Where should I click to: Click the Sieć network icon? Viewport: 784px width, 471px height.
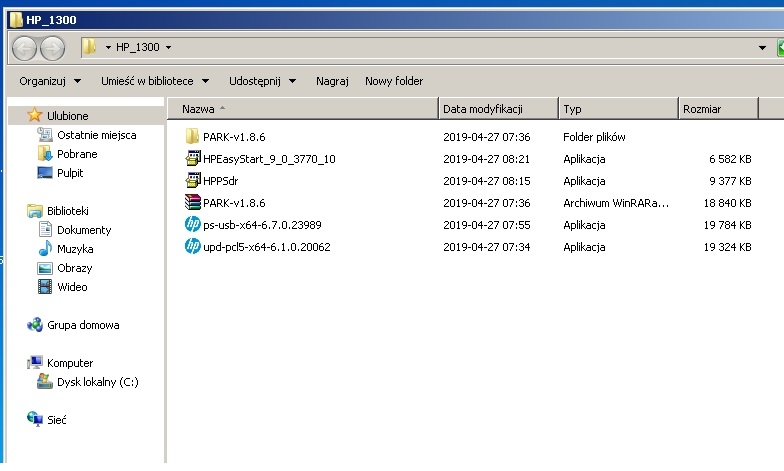coord(34,419)
